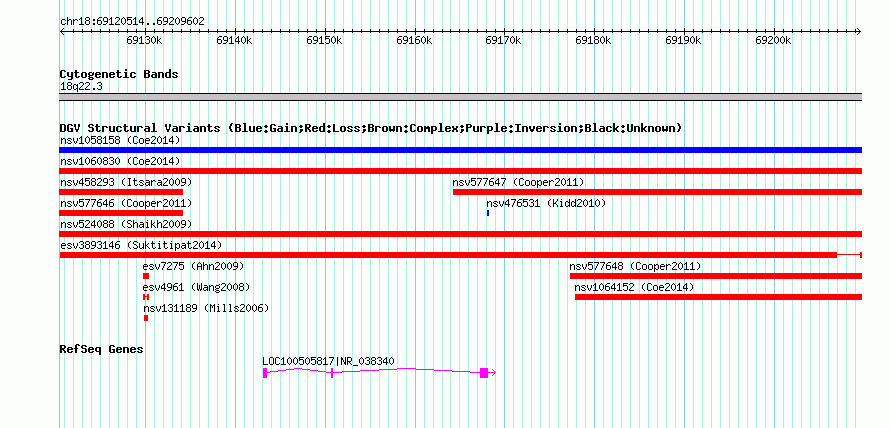Open the nsv458293 (Itsara2009) label
Viewport: 890px width, 428px height.
(x=126, y=182)
